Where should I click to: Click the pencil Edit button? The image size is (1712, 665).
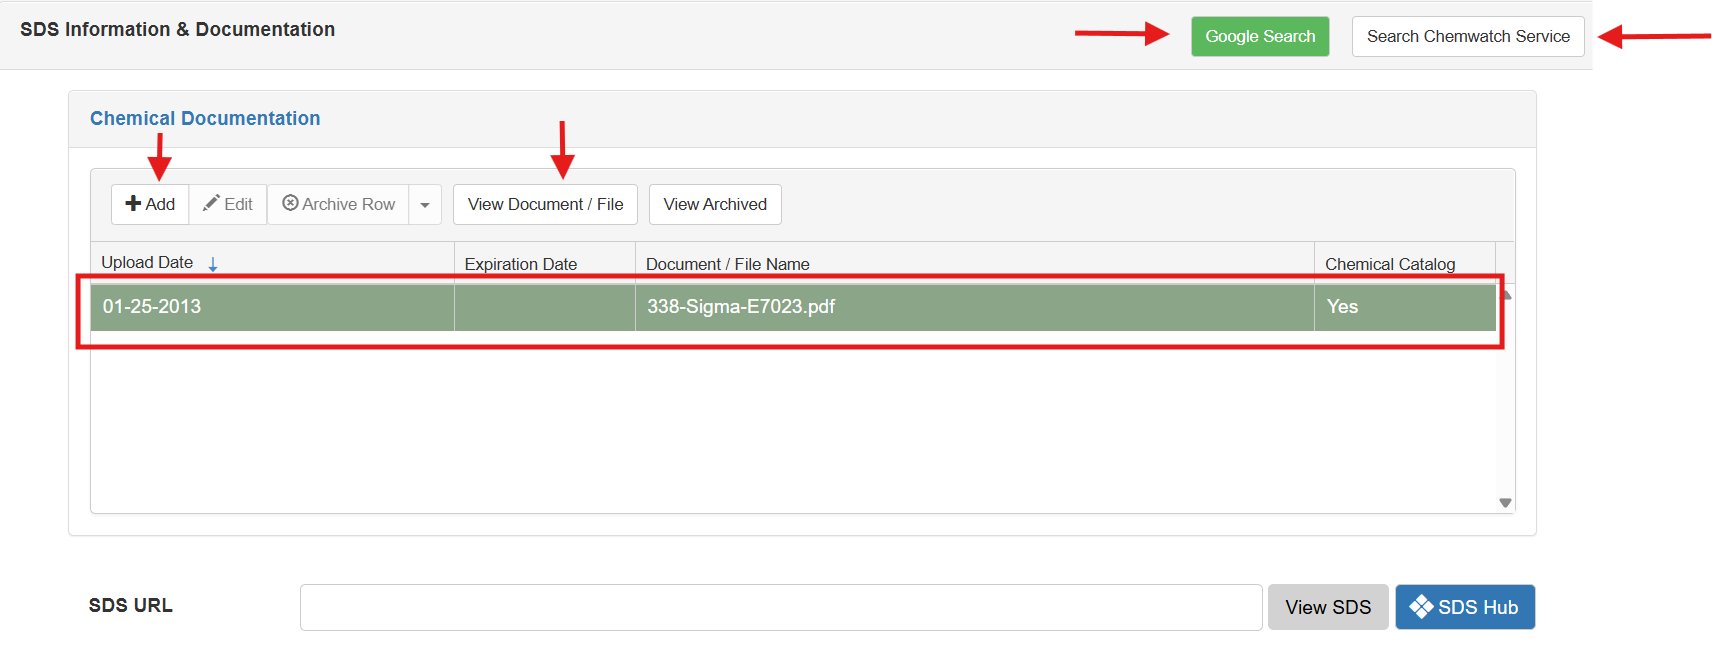point(228,204)
